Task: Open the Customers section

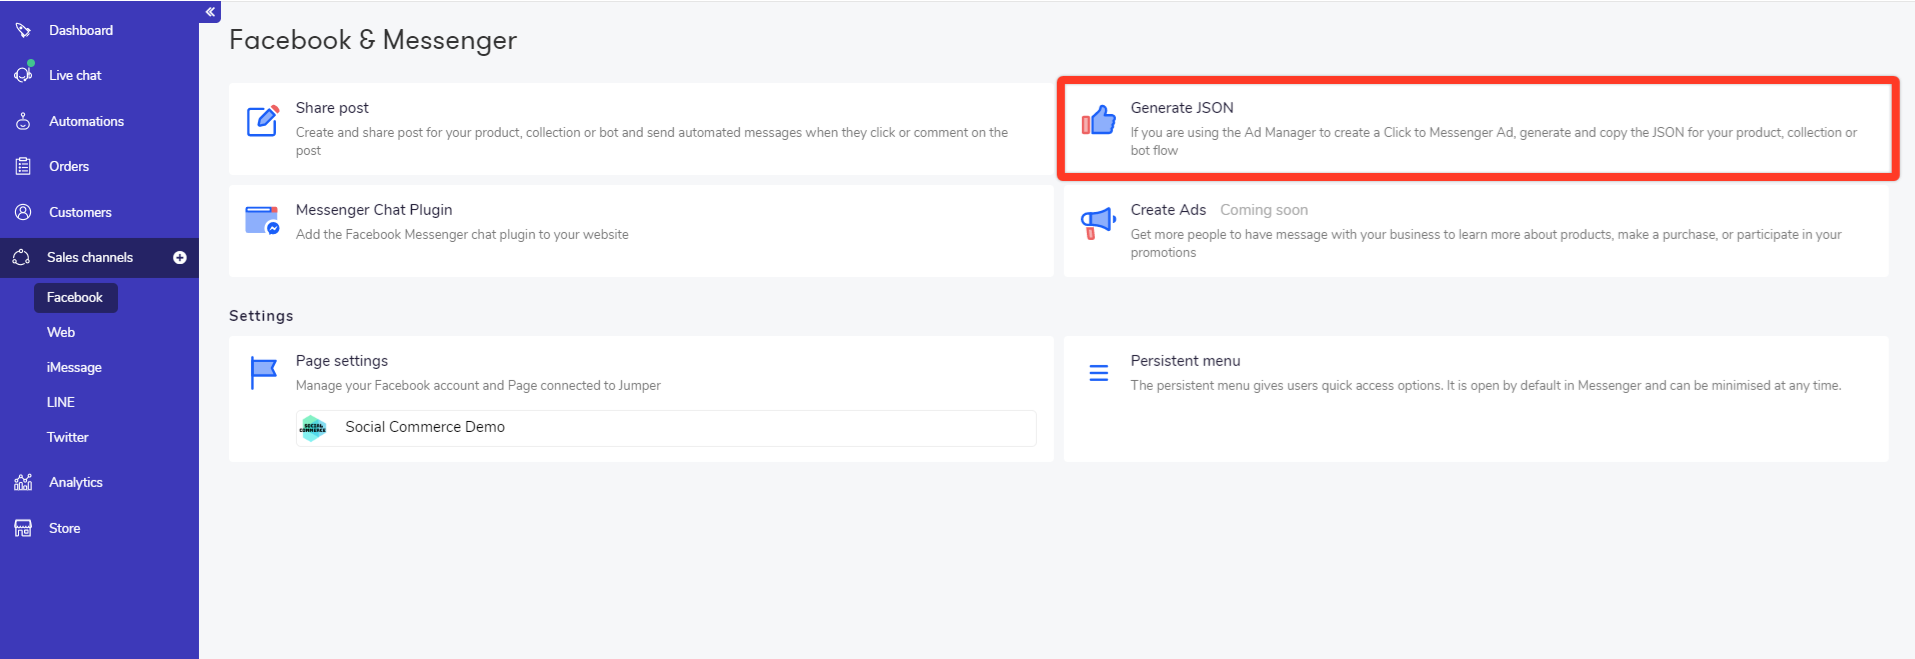Action: pyautogui.click(x=80, y=212)
